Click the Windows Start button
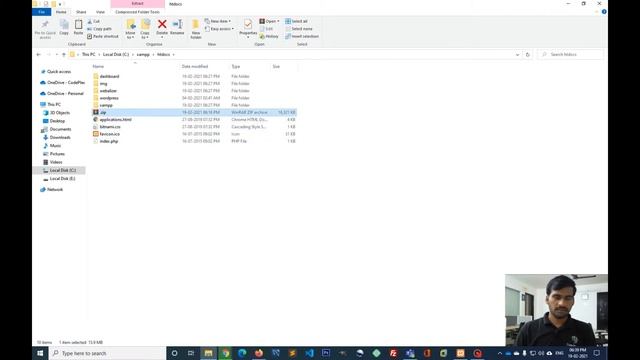 [x=40, y=353]
